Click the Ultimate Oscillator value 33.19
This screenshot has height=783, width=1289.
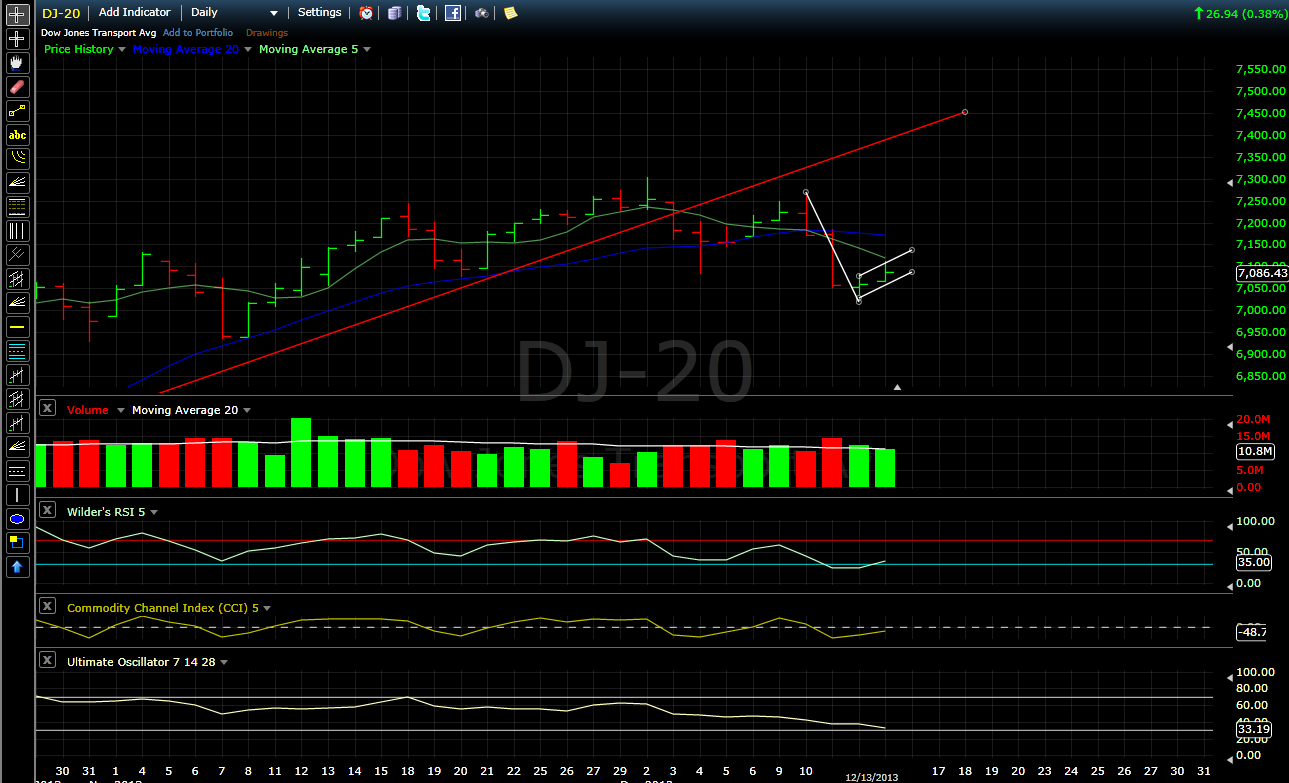coord(1254,729)
